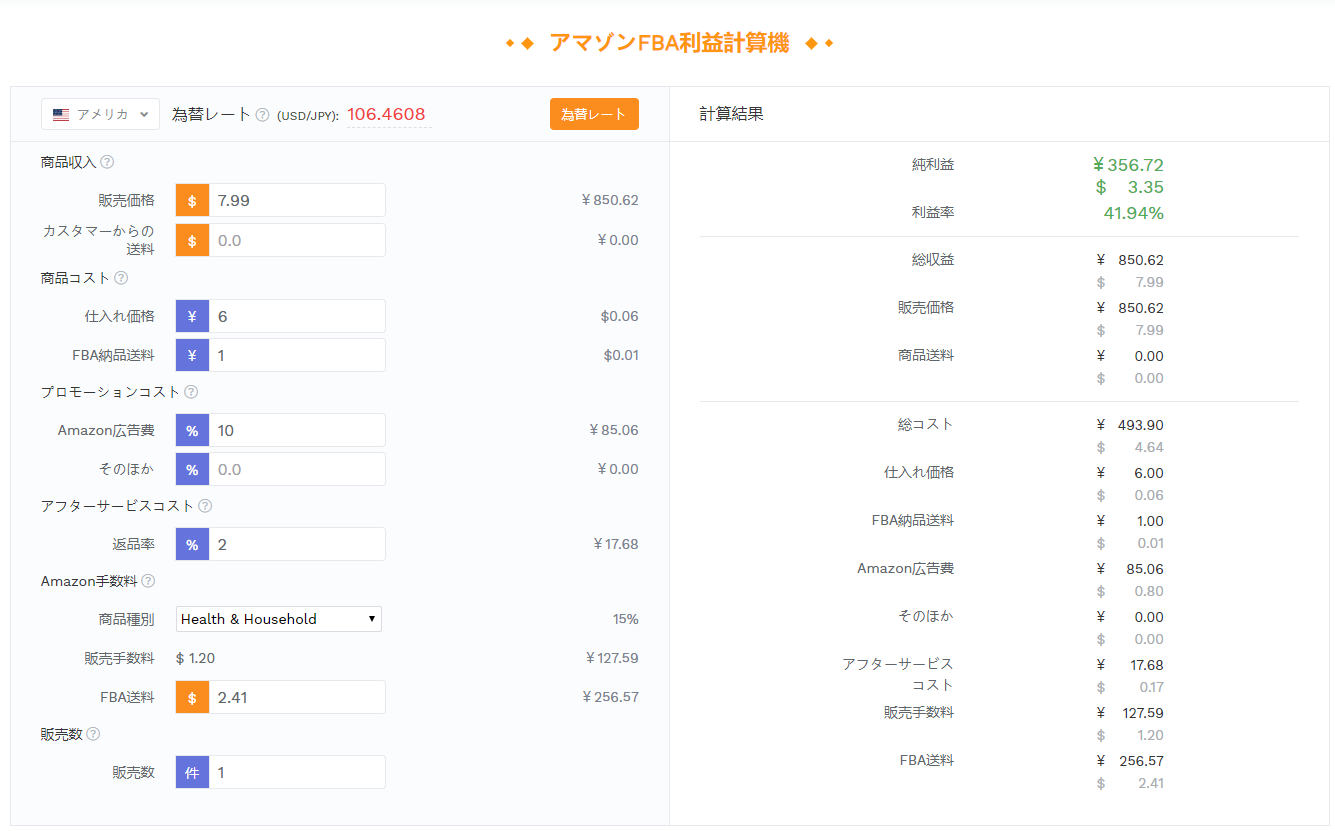Click the help icon next to アフターサービスコスト
This screenshot has height=831, width=1335.
205,506
